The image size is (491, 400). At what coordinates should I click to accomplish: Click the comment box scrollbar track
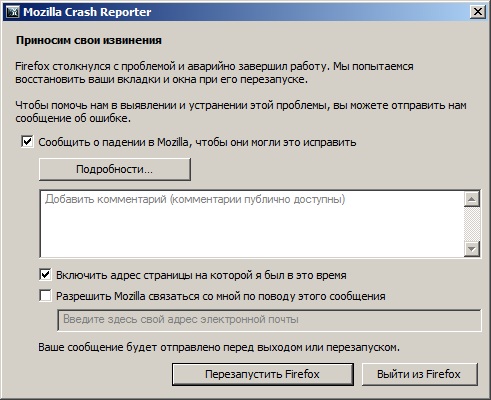(x=472, y=224)
